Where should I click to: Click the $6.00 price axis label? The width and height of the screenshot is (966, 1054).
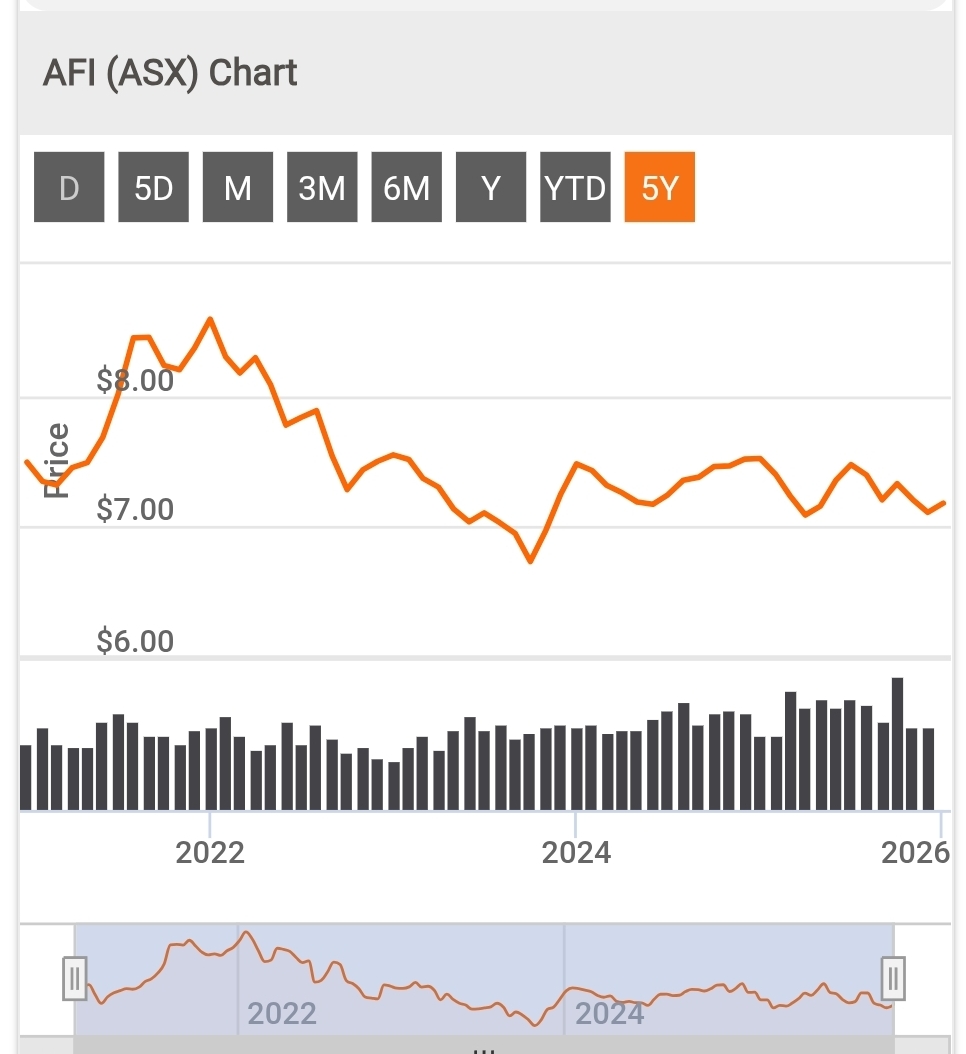click(x=135, y=641)
